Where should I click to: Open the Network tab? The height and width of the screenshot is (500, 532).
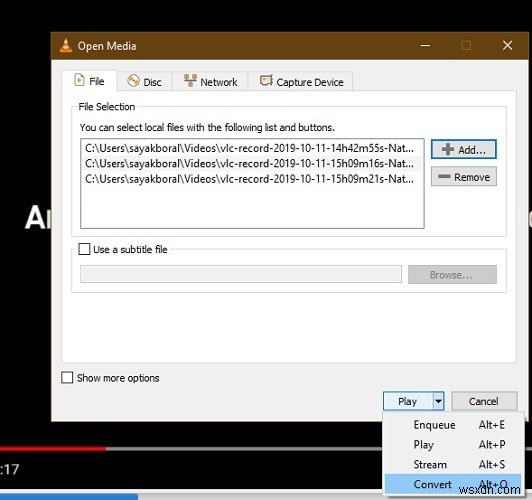click(x=210, y=82)
